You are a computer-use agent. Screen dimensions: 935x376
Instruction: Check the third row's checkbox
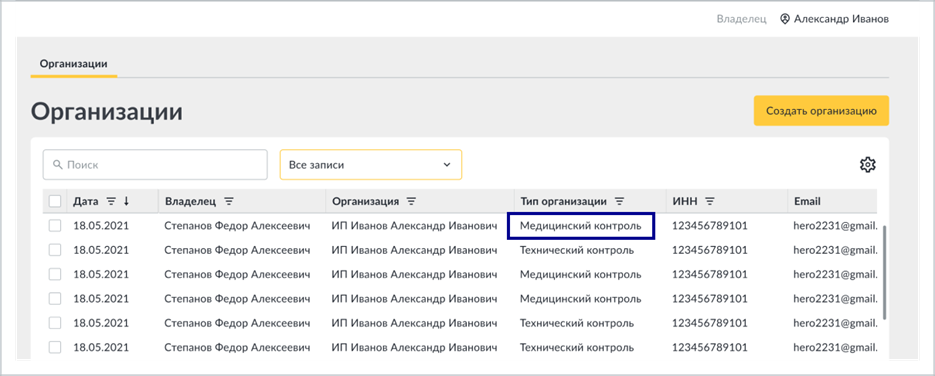tap(55, 274)
